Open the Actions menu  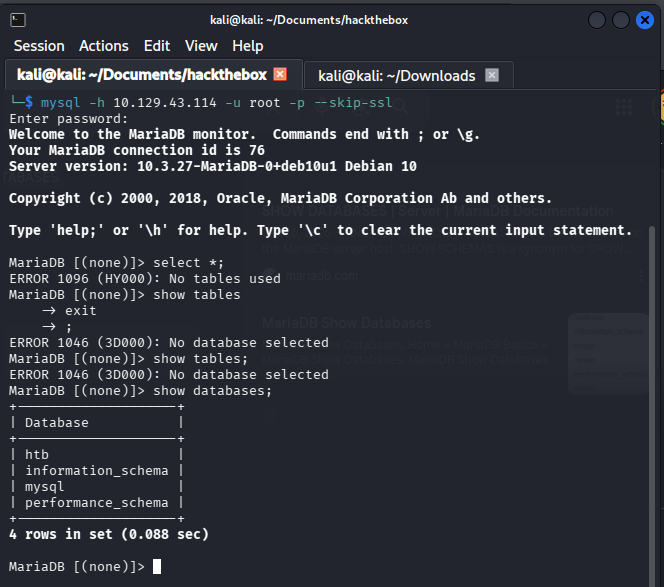[104, 46]
